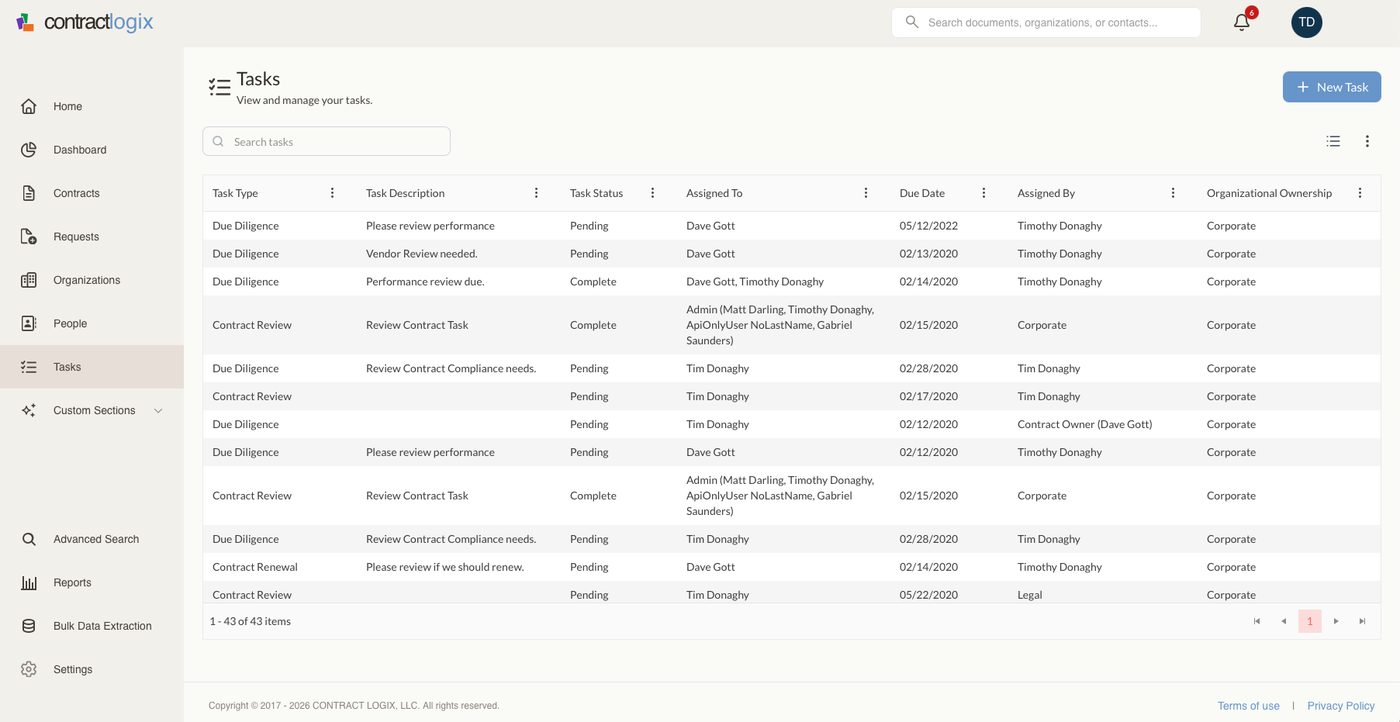Click the Reports bar chart icon

[29, 583]
